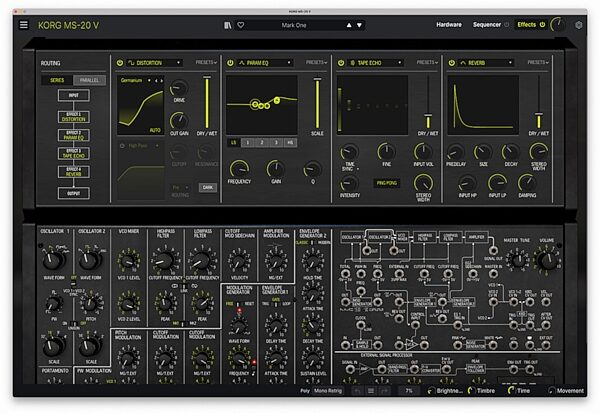Toggle Effects power icon in header
The height and width of the screenshot is (414, 600).
coord(542,24)
